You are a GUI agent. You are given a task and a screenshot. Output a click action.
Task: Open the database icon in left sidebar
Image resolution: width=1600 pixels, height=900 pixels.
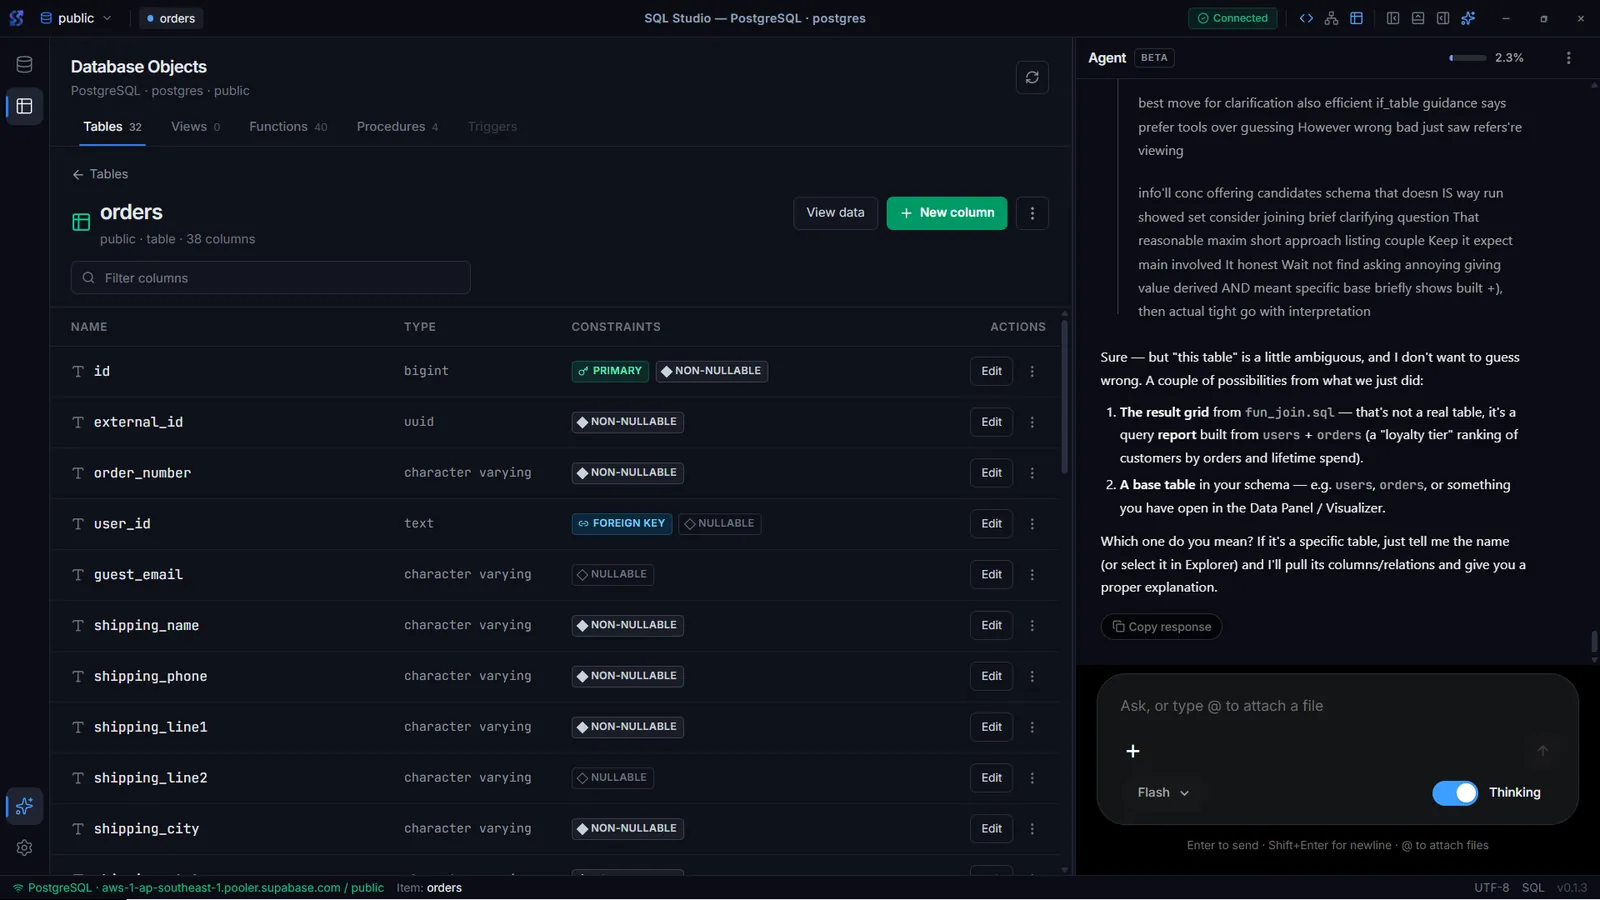point(25,65)
